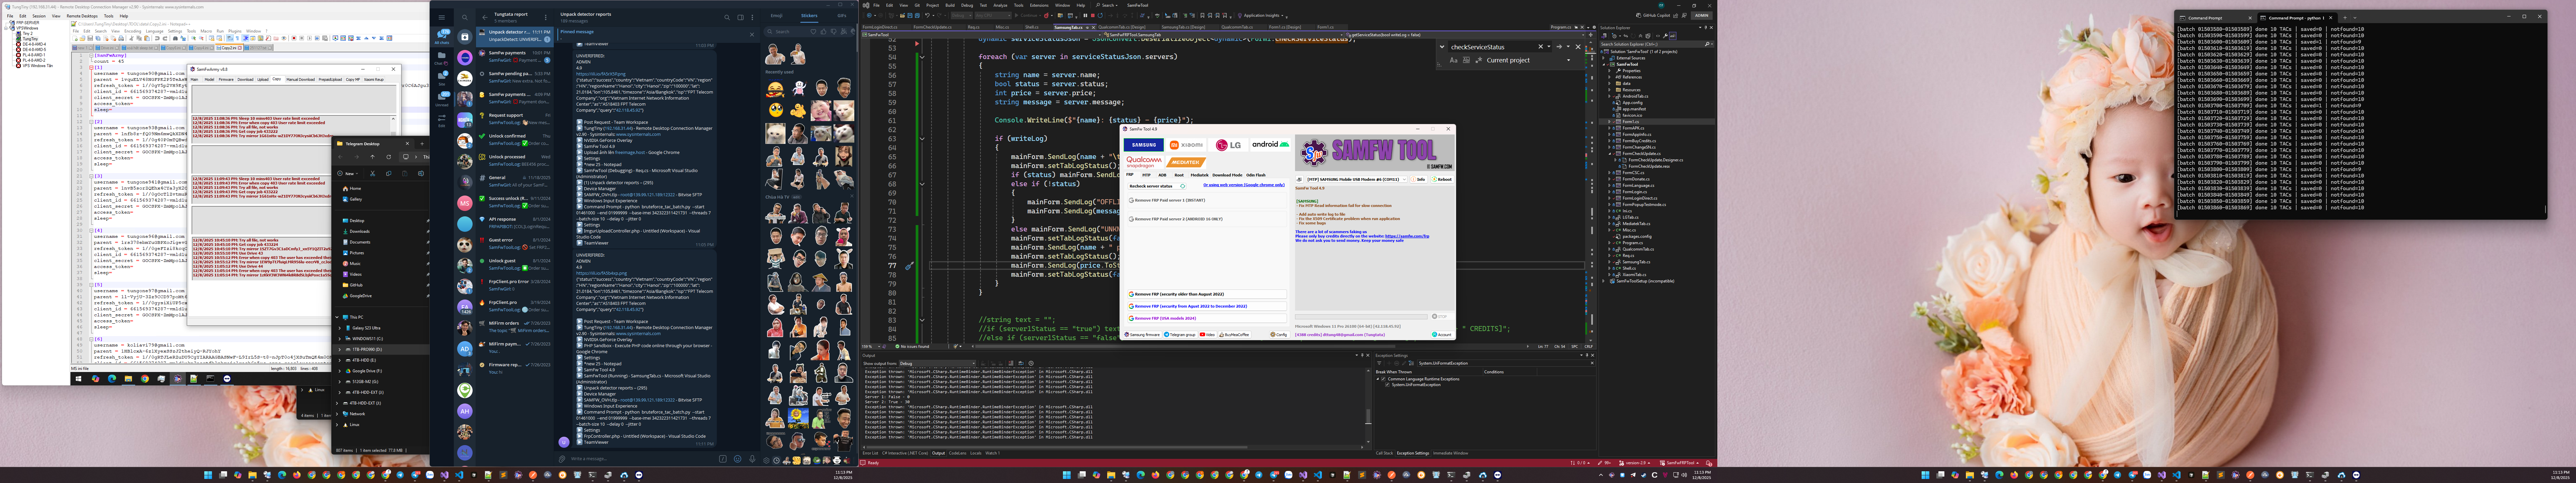Screen dimensions: 2576x483
Task: Go back from Tungtata report topic list
Action: point(485,17)
